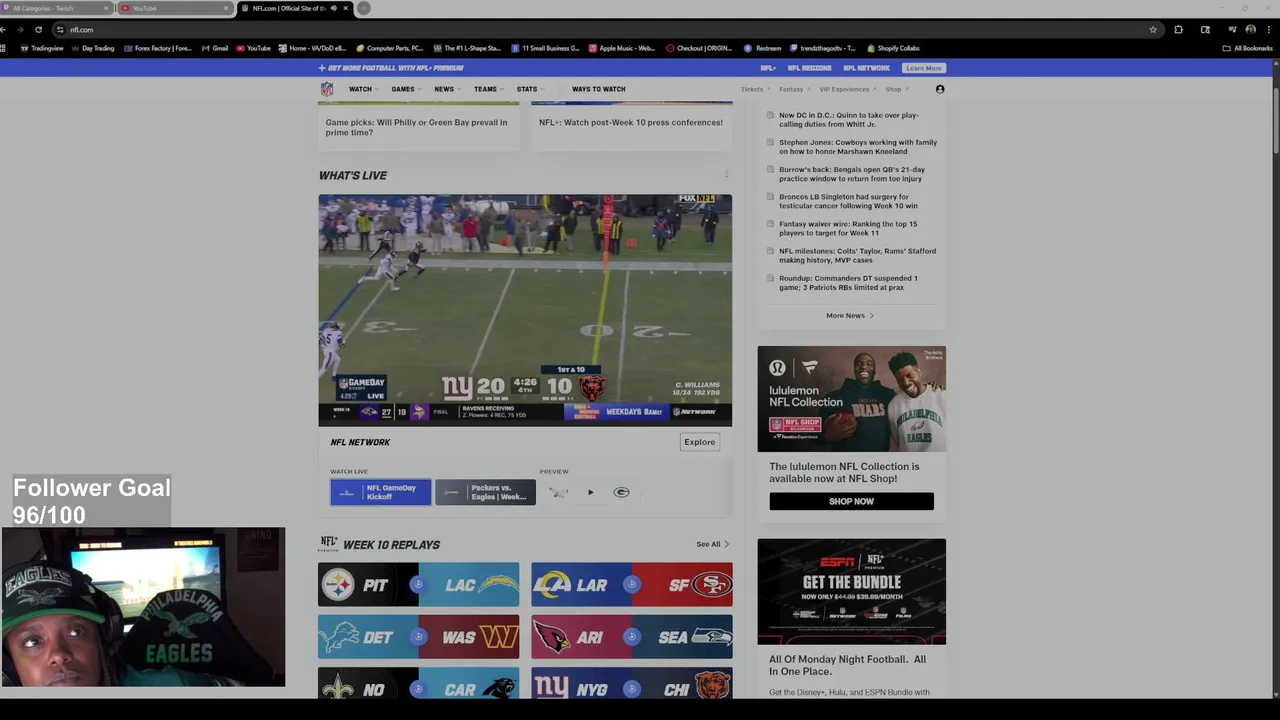Open the Tradingview bookmark

point(42,48)
